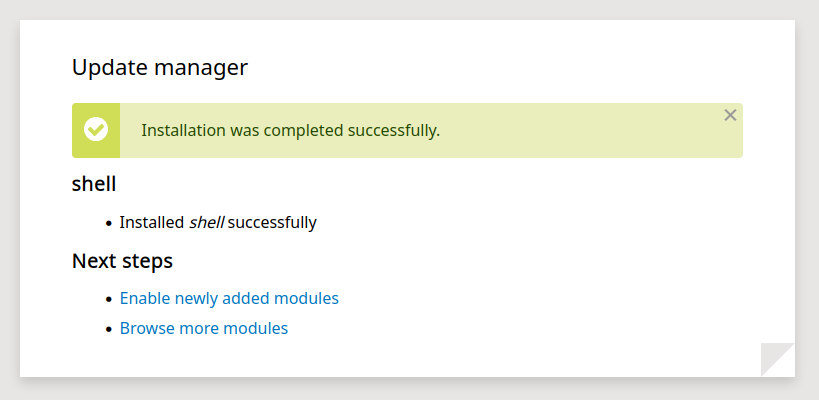Click bullet beside Browse more modules
The width and height of the screenshot is (819, 400).
pos(109,330)
